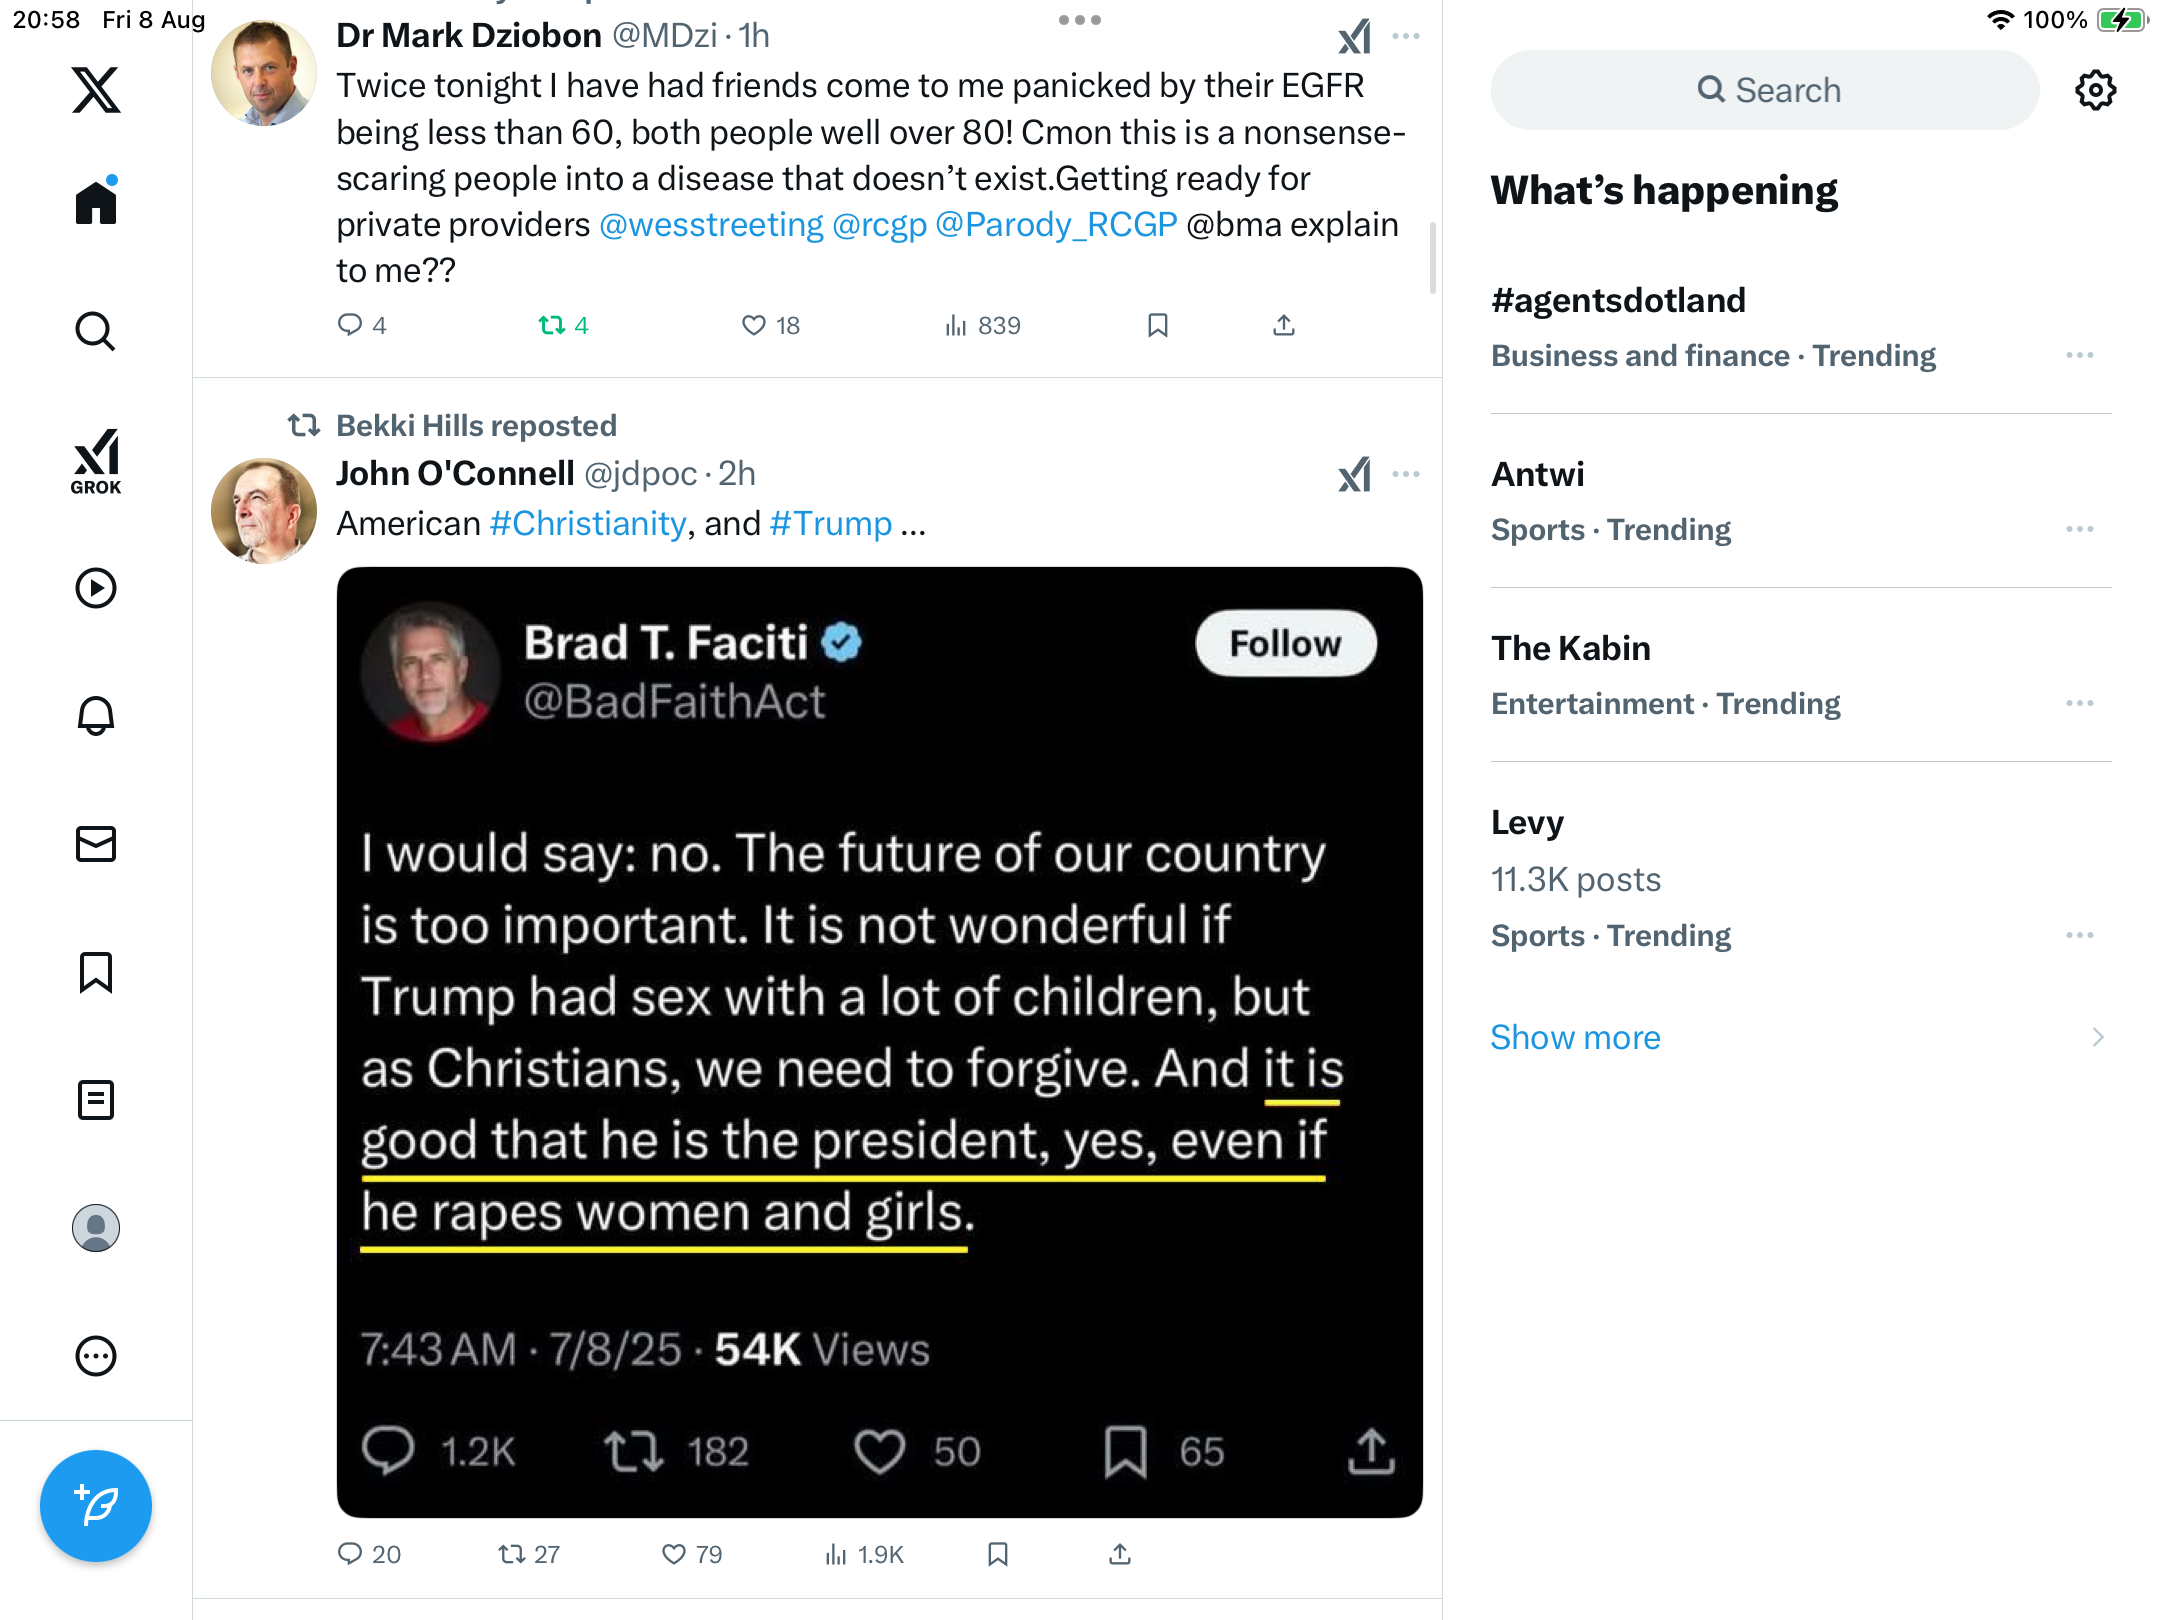Bookmark John O'Connell's post
The width and height of the screenshot is (2160, 1620).
coord(997,1554)
